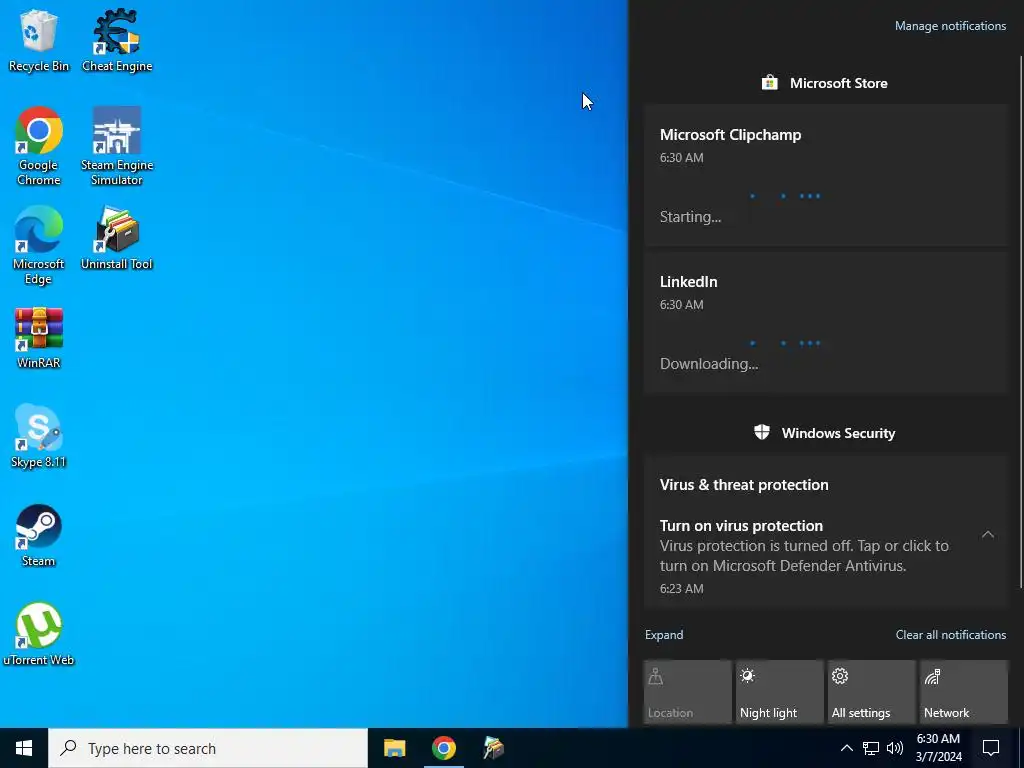The image size is (1024, 768).
Task: Switch to Chrome in the taskbar
Action: pyautogui.click(x=443, y=748)
